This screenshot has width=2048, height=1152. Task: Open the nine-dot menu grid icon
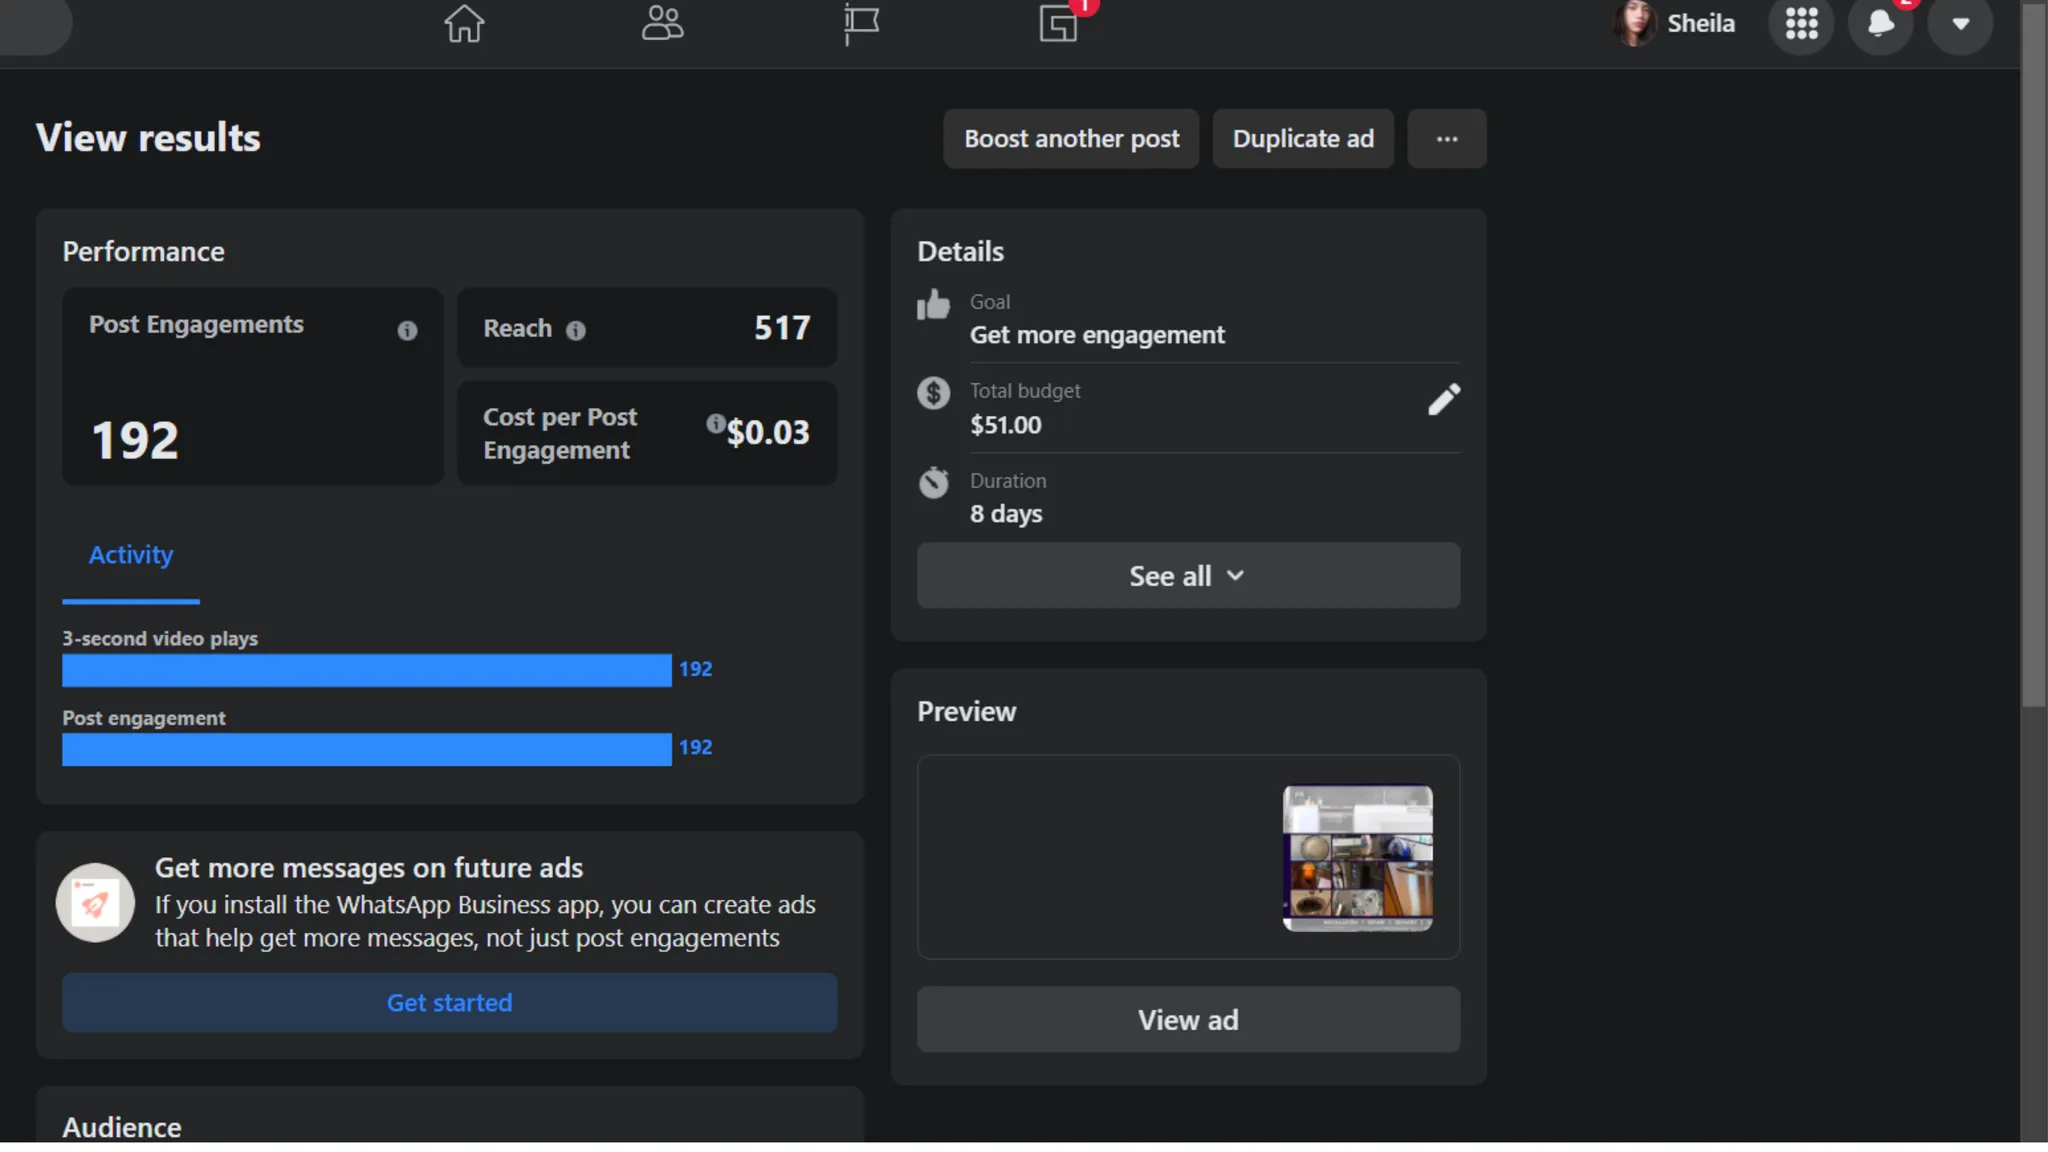pos(1801,24)
